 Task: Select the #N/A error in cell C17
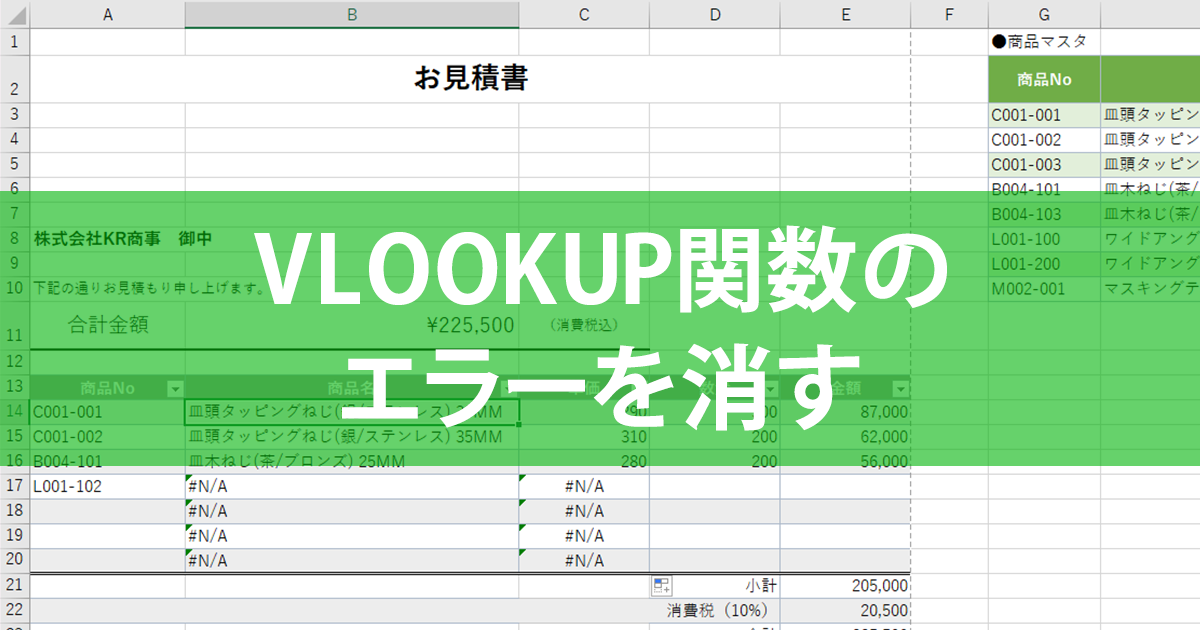(584, 486)
